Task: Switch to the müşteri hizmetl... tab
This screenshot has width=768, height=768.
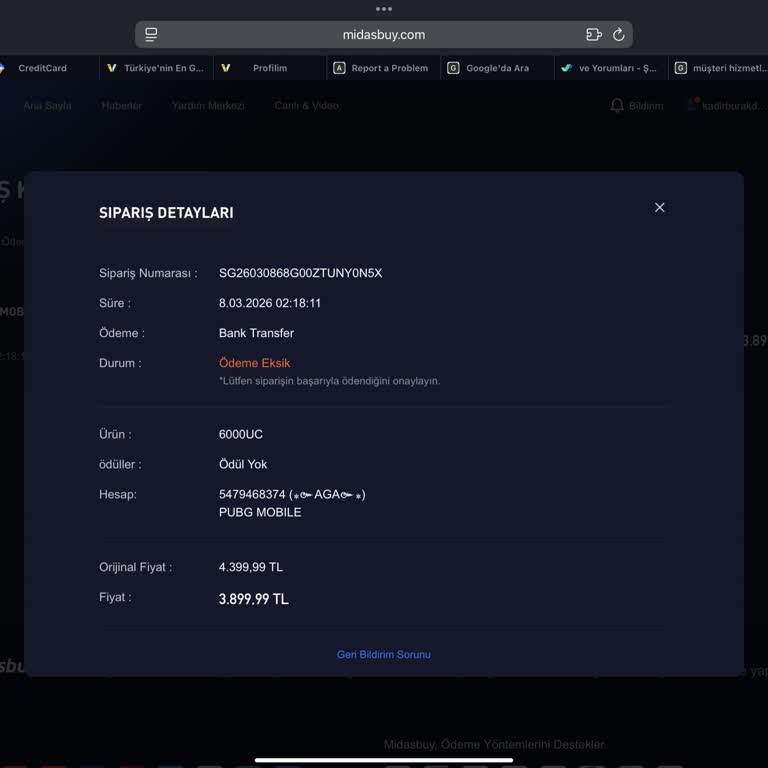Action: 719,68
